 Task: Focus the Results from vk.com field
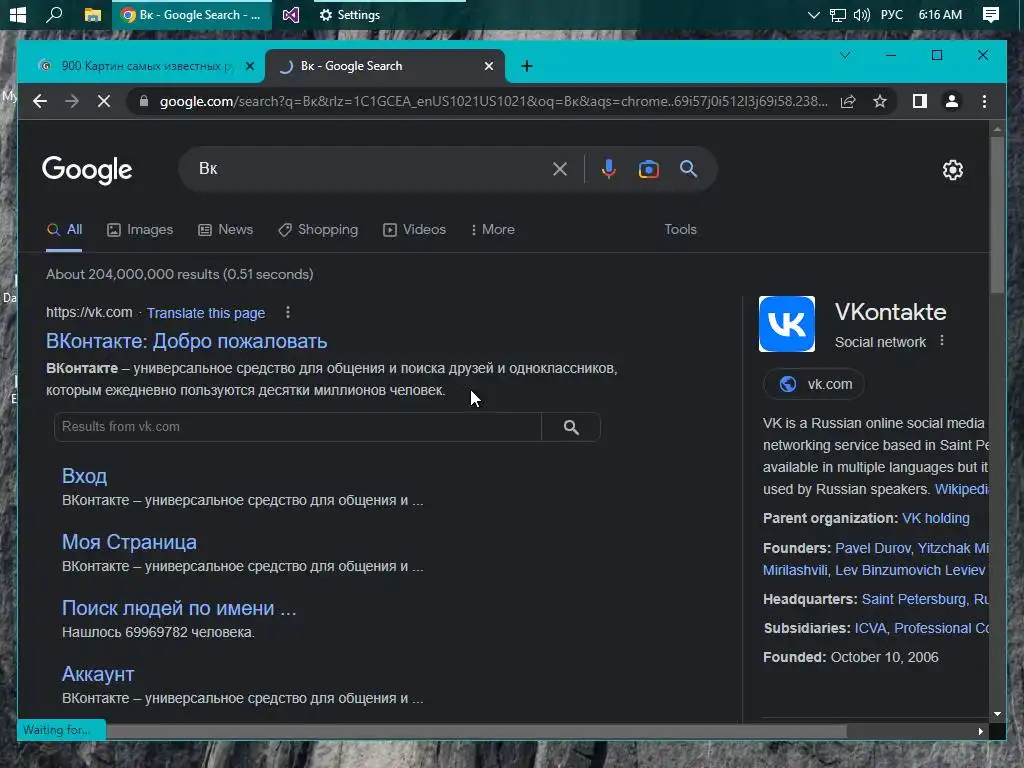tap(298, 427)
